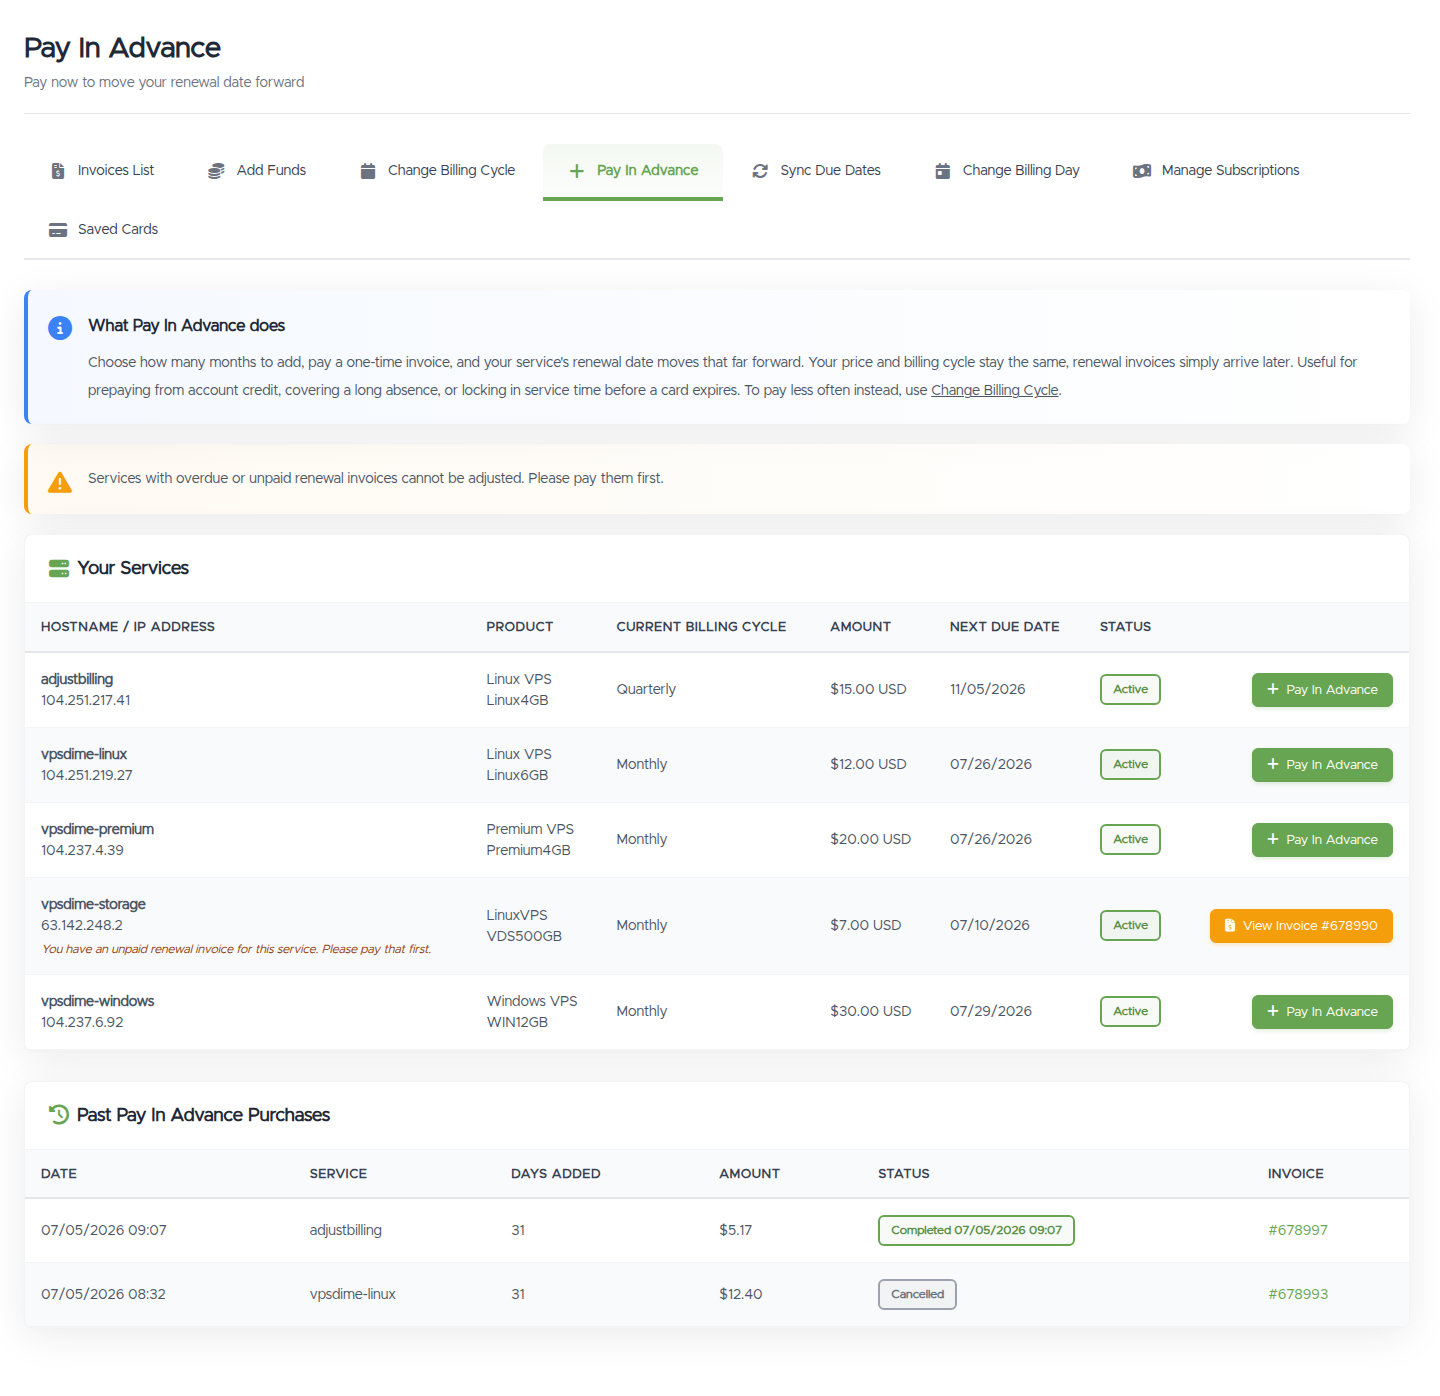Select the active Pay In Advance tab
The image size is (1440, 1396).
coord(633,171)
